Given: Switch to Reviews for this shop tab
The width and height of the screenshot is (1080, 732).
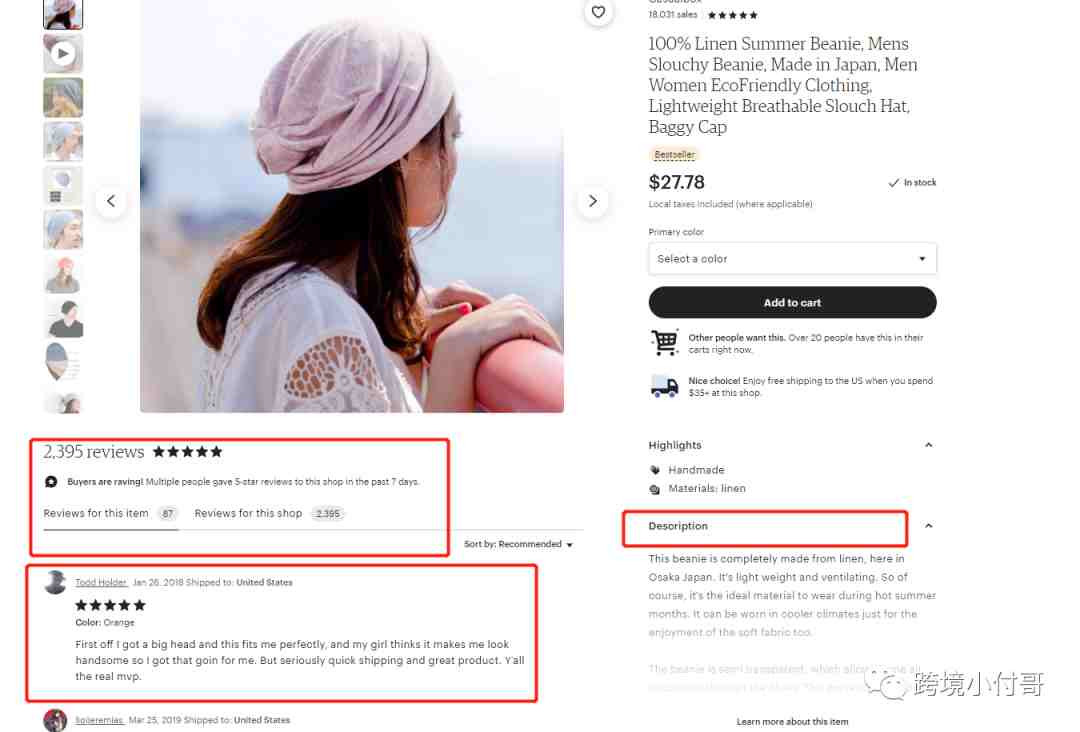Looking at the screenshot, I should [x=269, y=513].
